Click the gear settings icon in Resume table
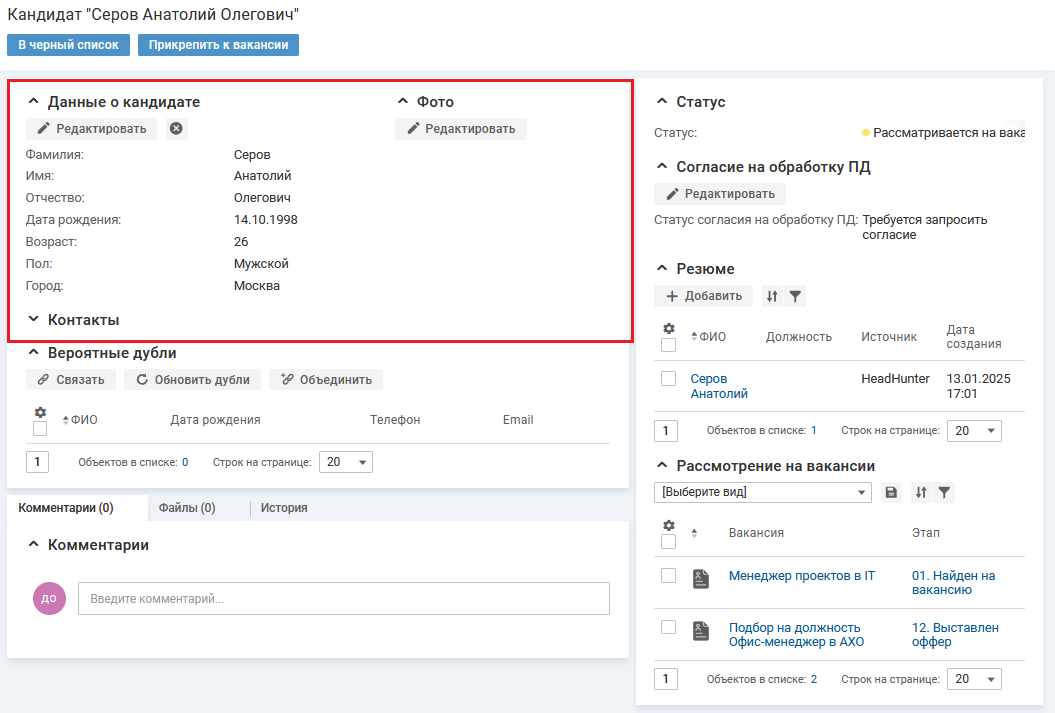 [x=669, y=329]
